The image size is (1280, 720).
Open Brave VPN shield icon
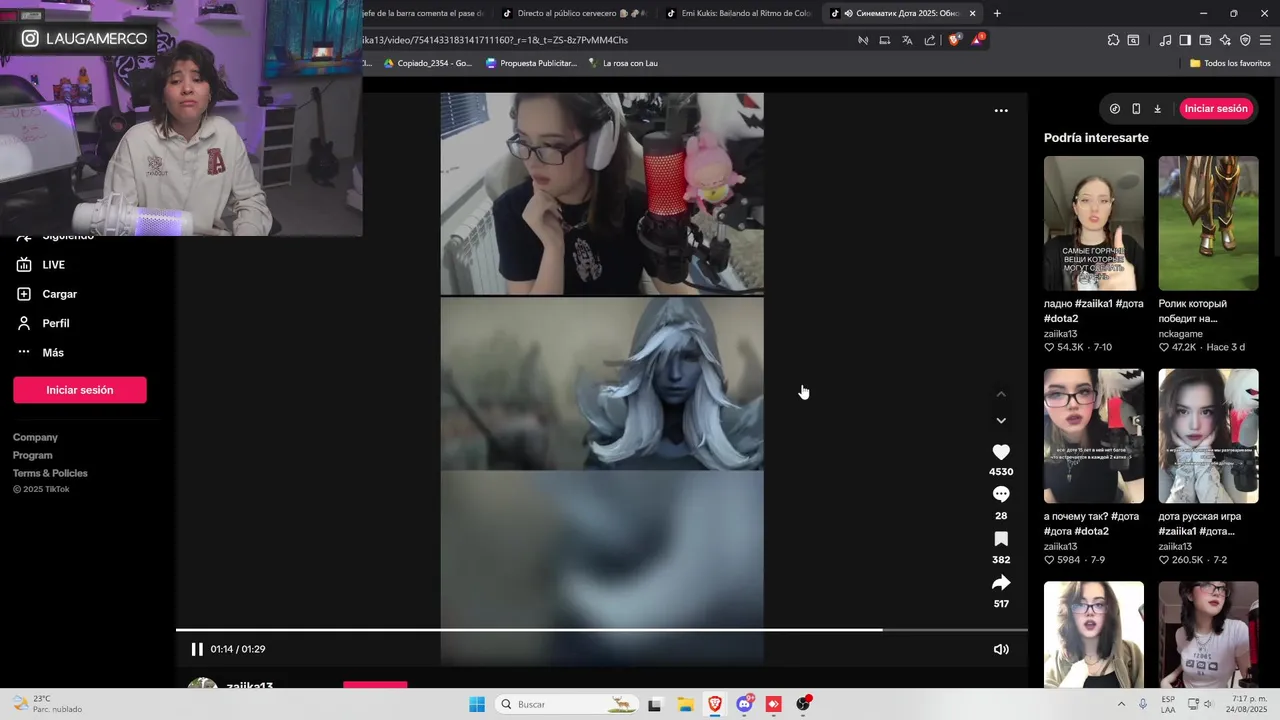click(x=1245, y=40)
